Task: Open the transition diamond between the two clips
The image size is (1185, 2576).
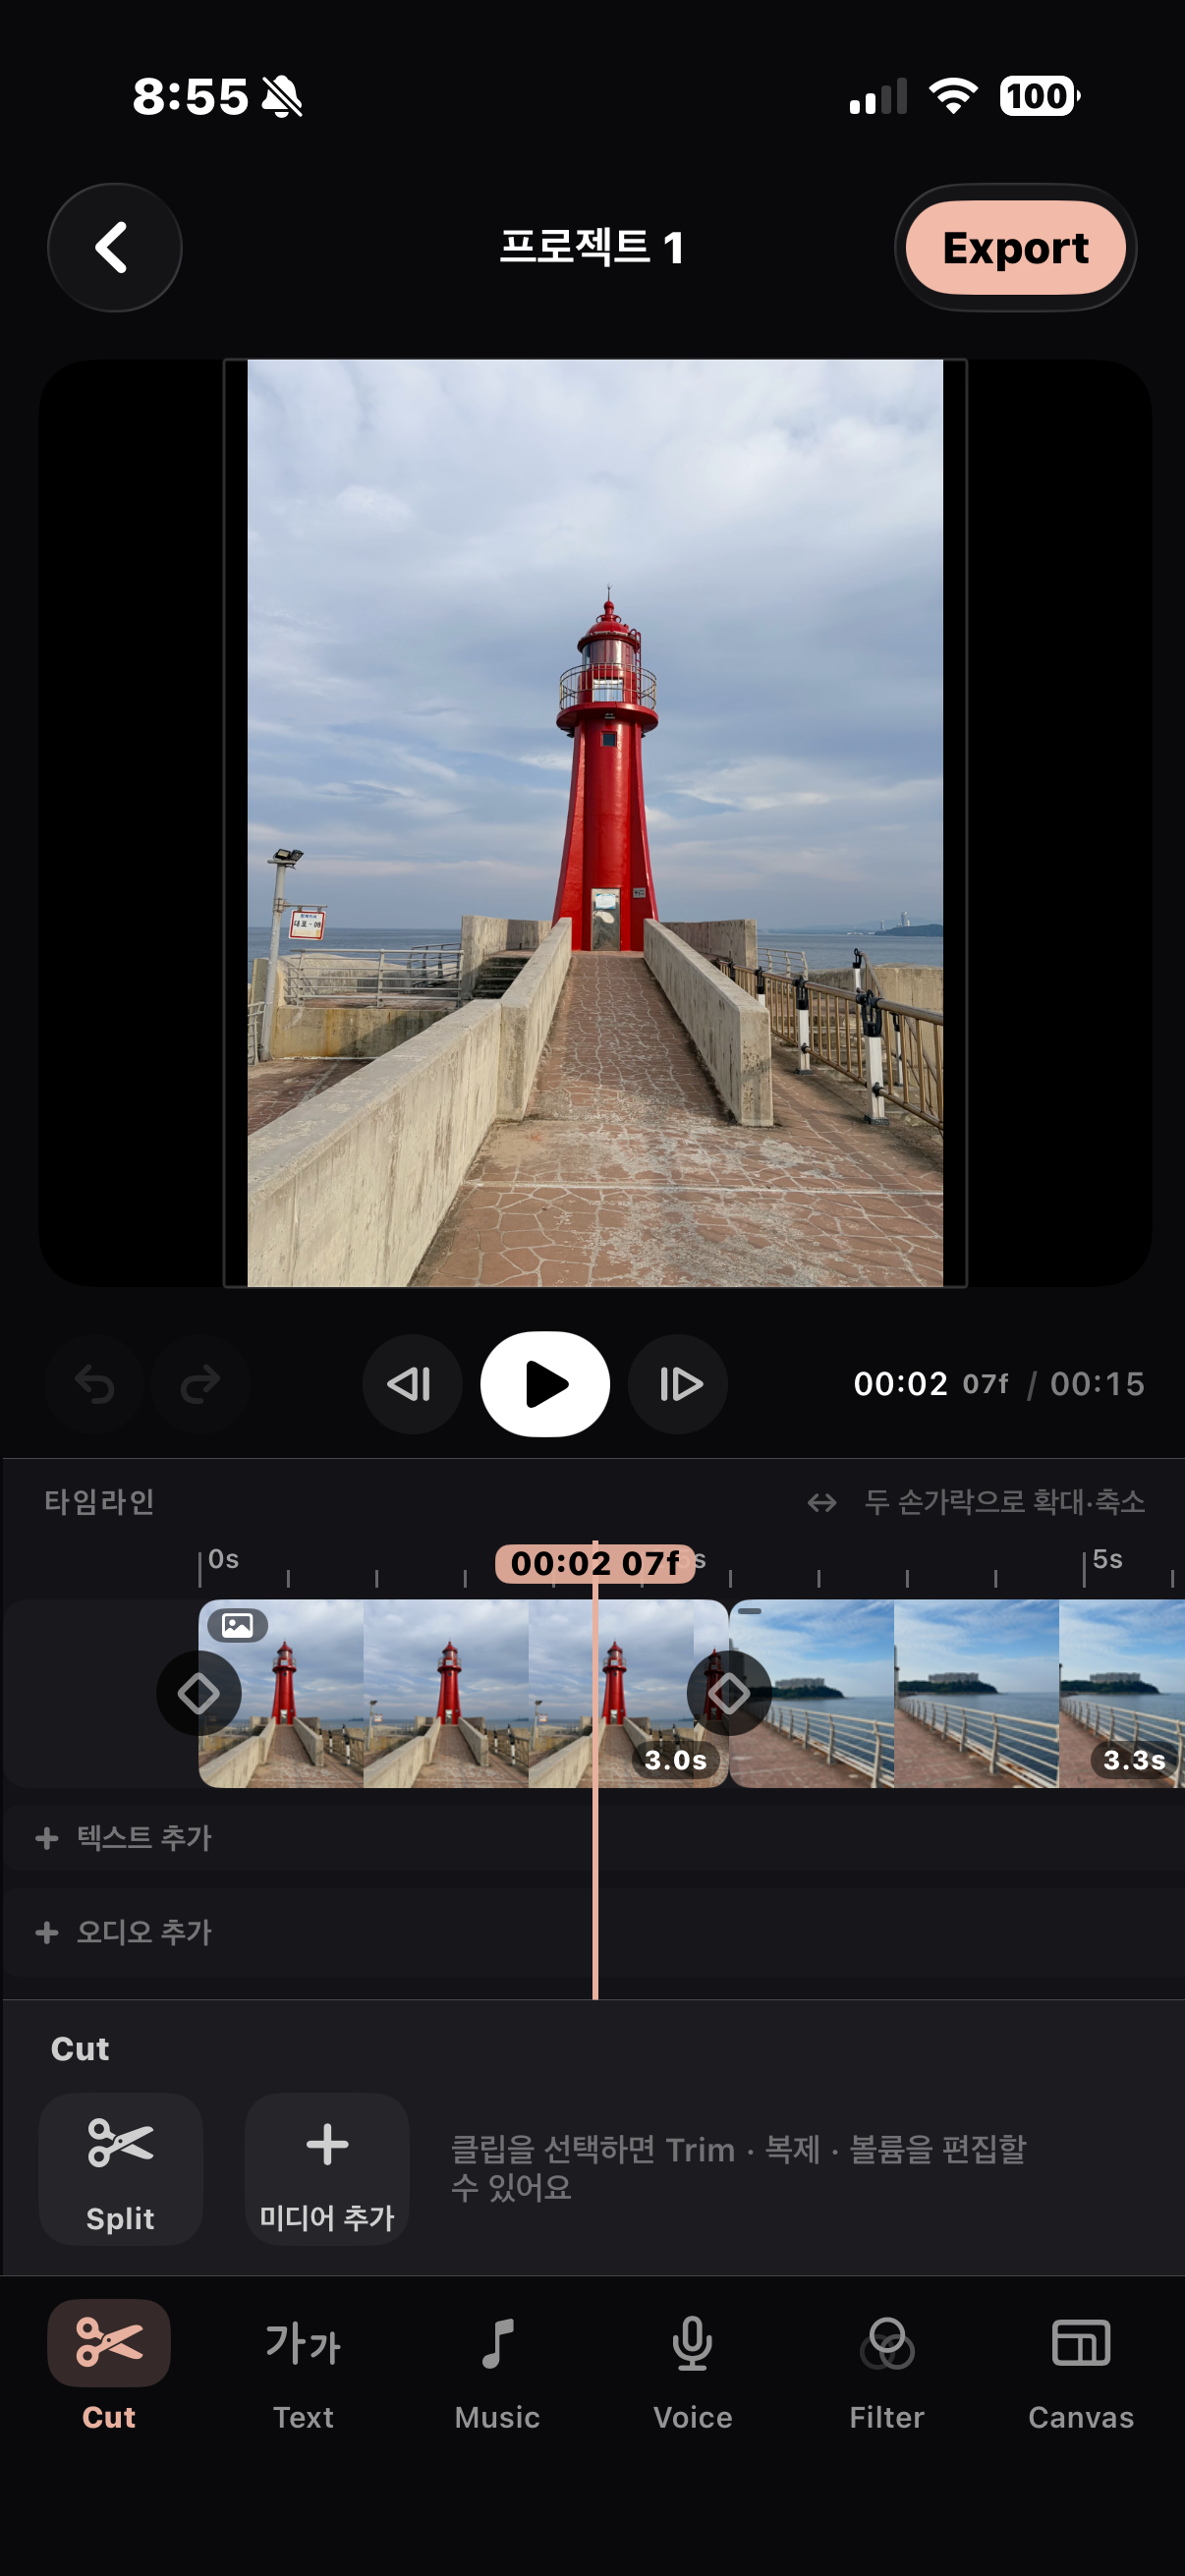Action: [729, 1693]
